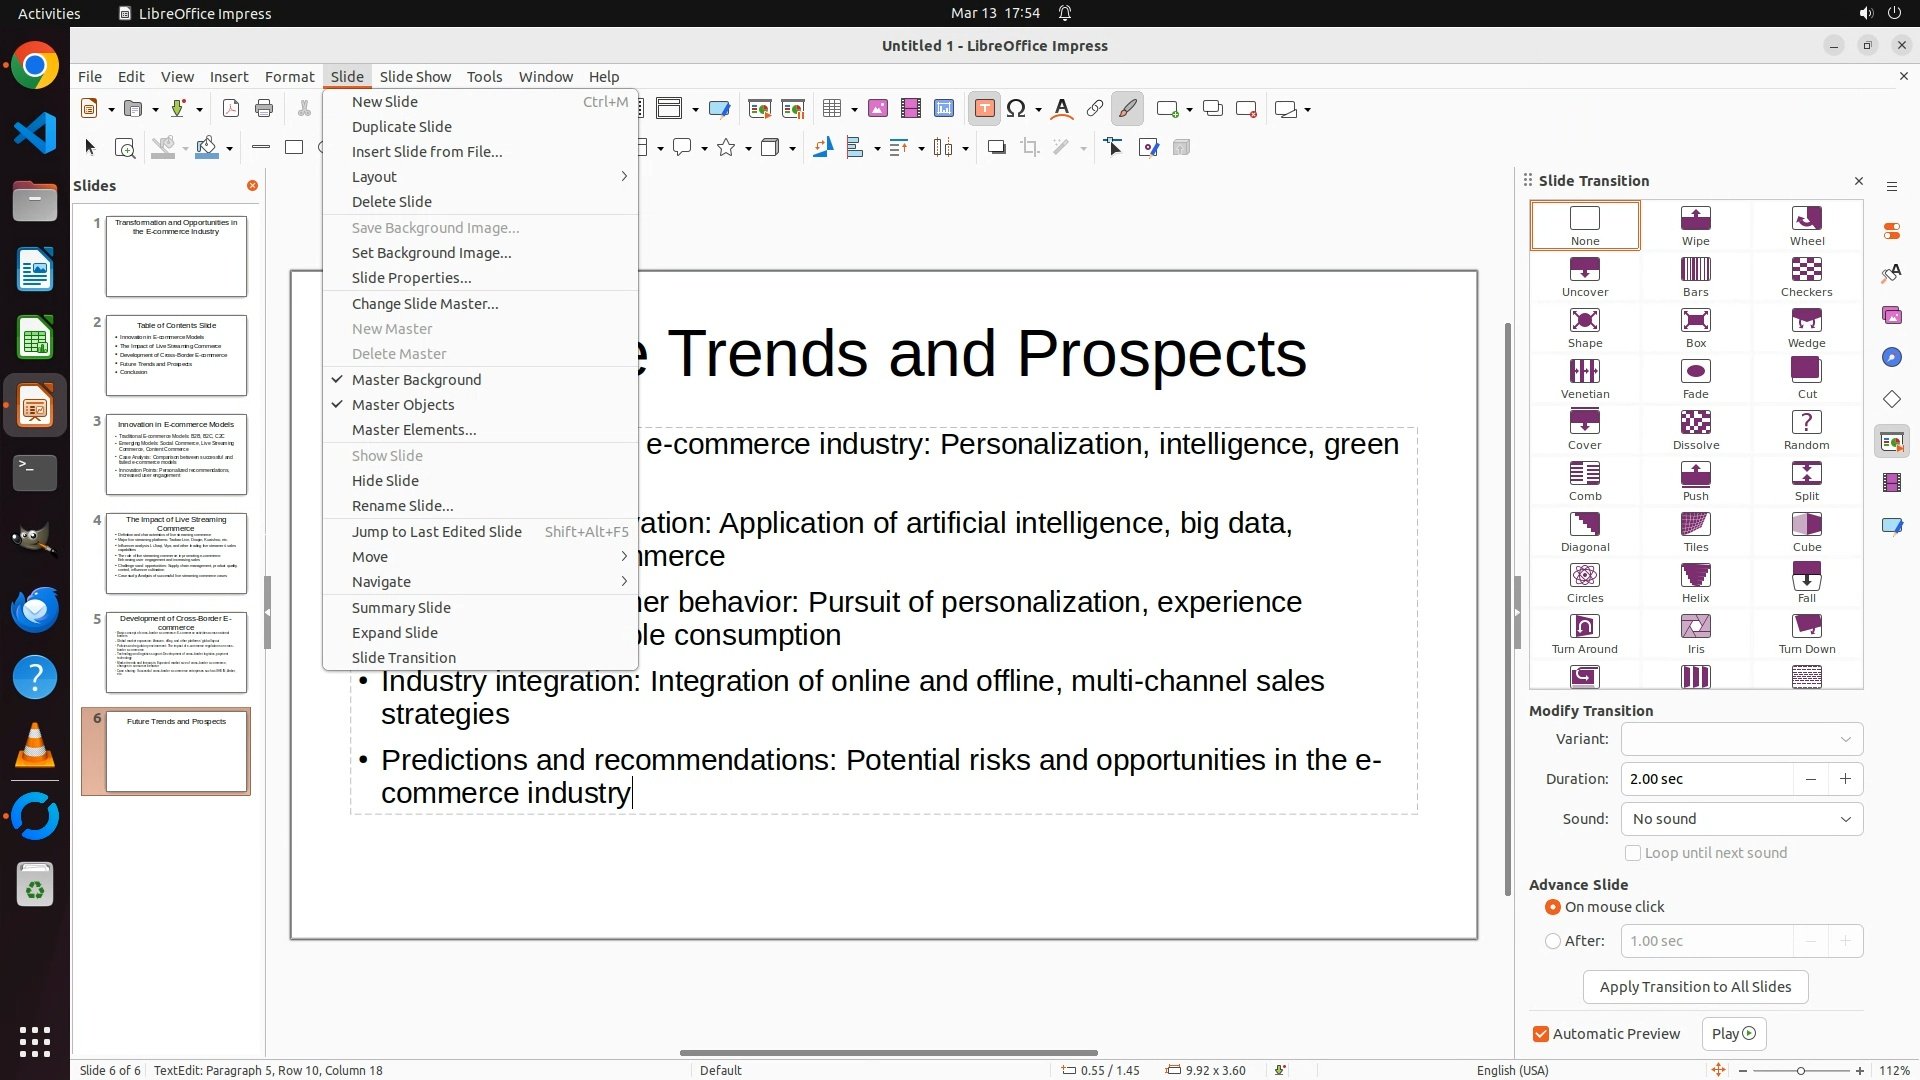The image size is (1920, 1080).
Task: Click the Insert Special Character omega icon
Action: click(1016, 109)
